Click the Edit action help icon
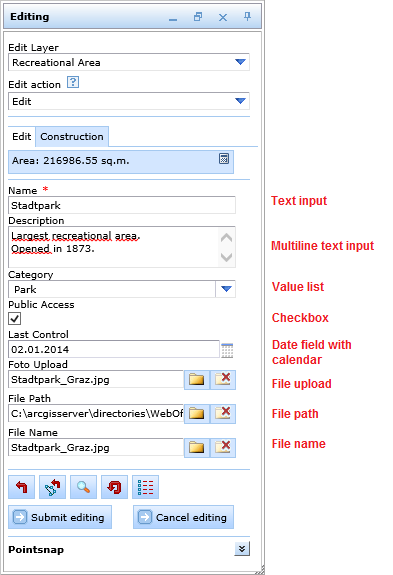393x575 pixels. 73,82
